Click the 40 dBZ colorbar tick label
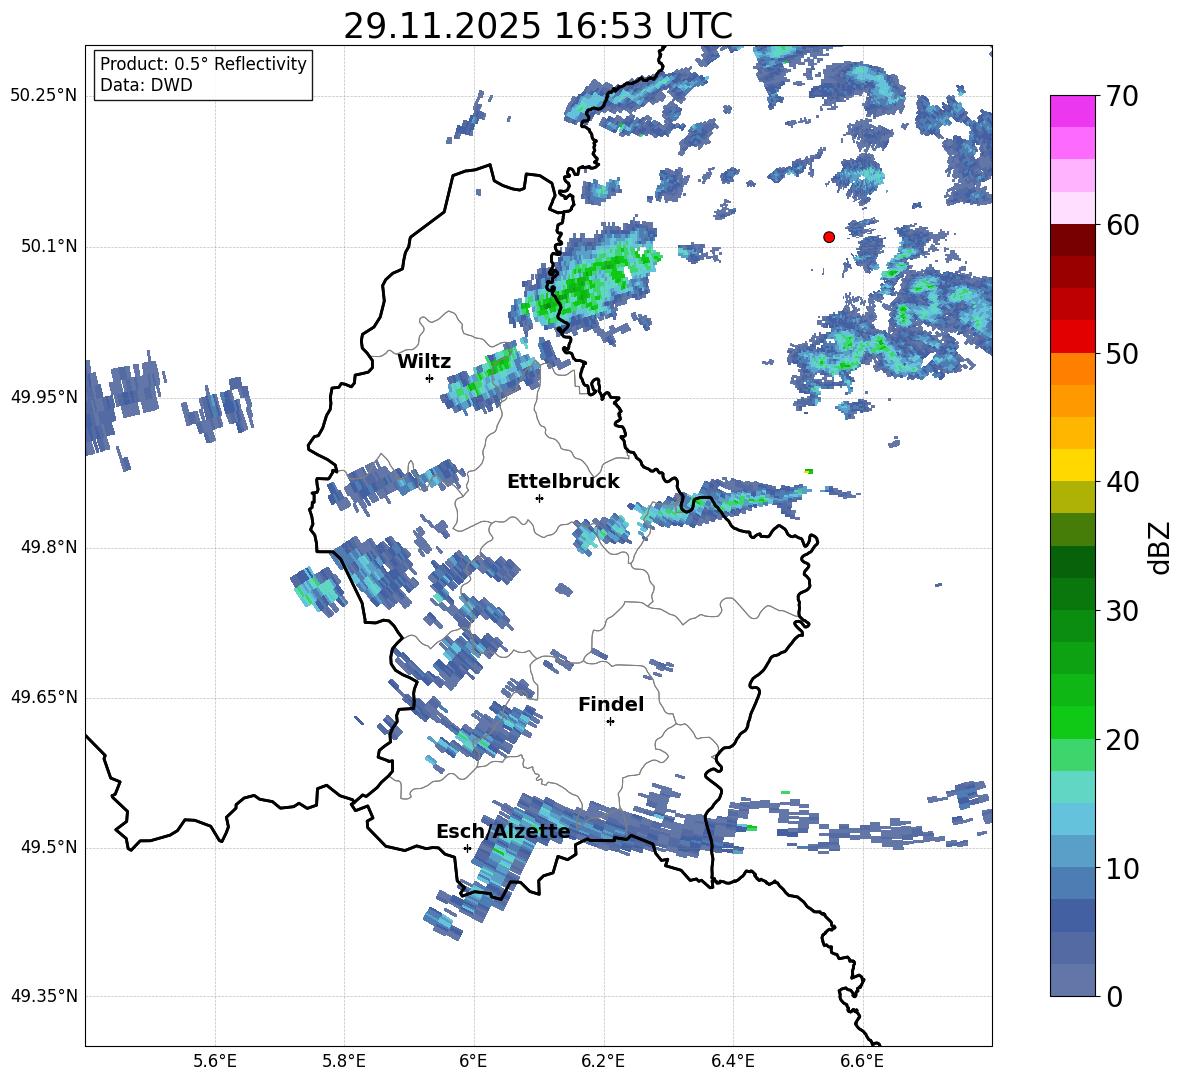This screenshot has width=1184, height=1081. (x=1122, y=482)
